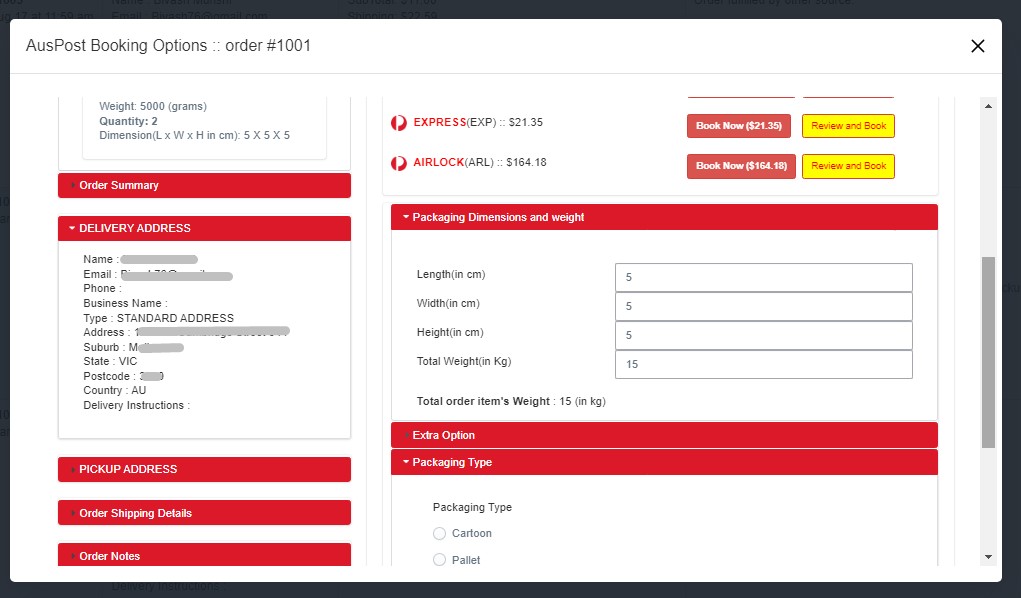Click the 'Weight: 5000 (grams)' text
The height and width of the screenshot is (598, 1021).
click(153, 106)
